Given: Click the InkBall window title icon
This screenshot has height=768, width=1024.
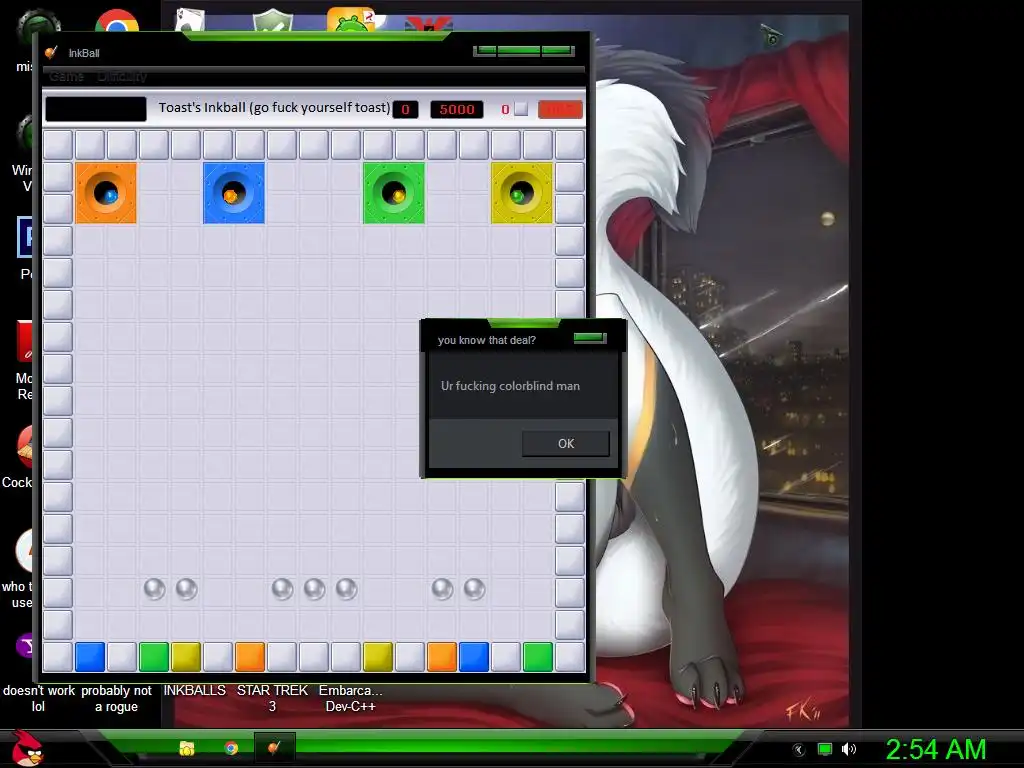Looking at the screenshot, I should (x=52, y=53).
